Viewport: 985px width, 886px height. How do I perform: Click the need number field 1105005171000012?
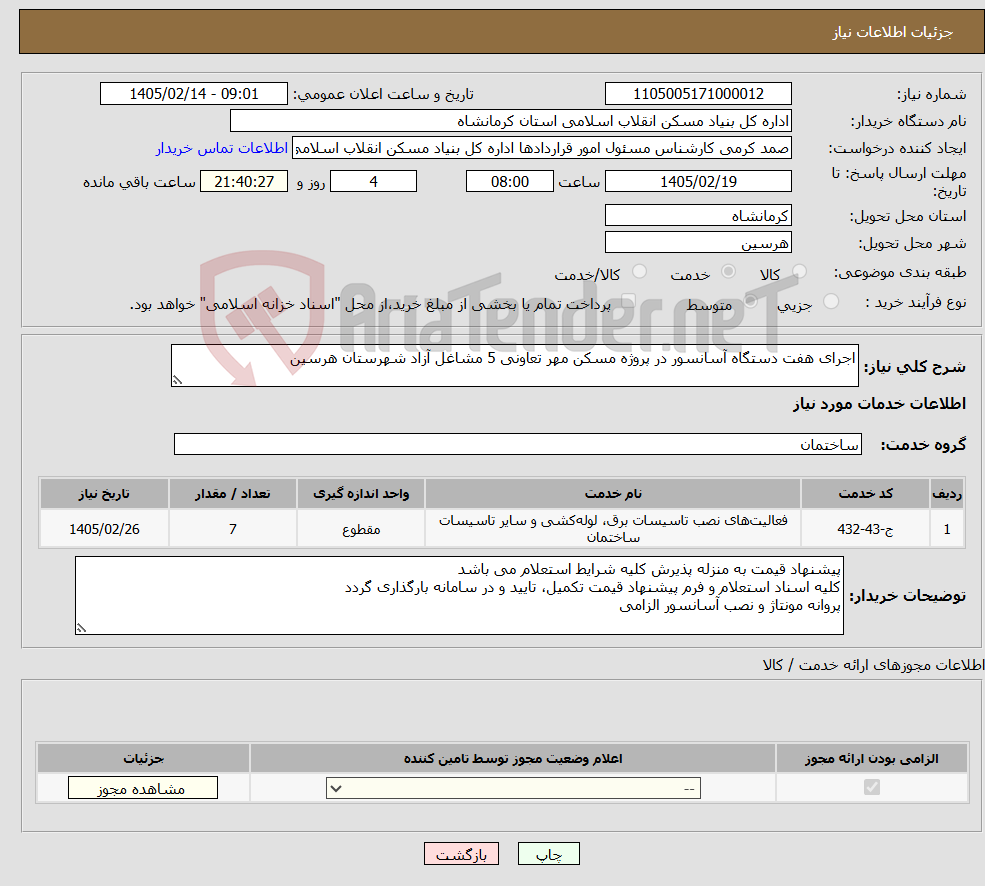point(698,94)
